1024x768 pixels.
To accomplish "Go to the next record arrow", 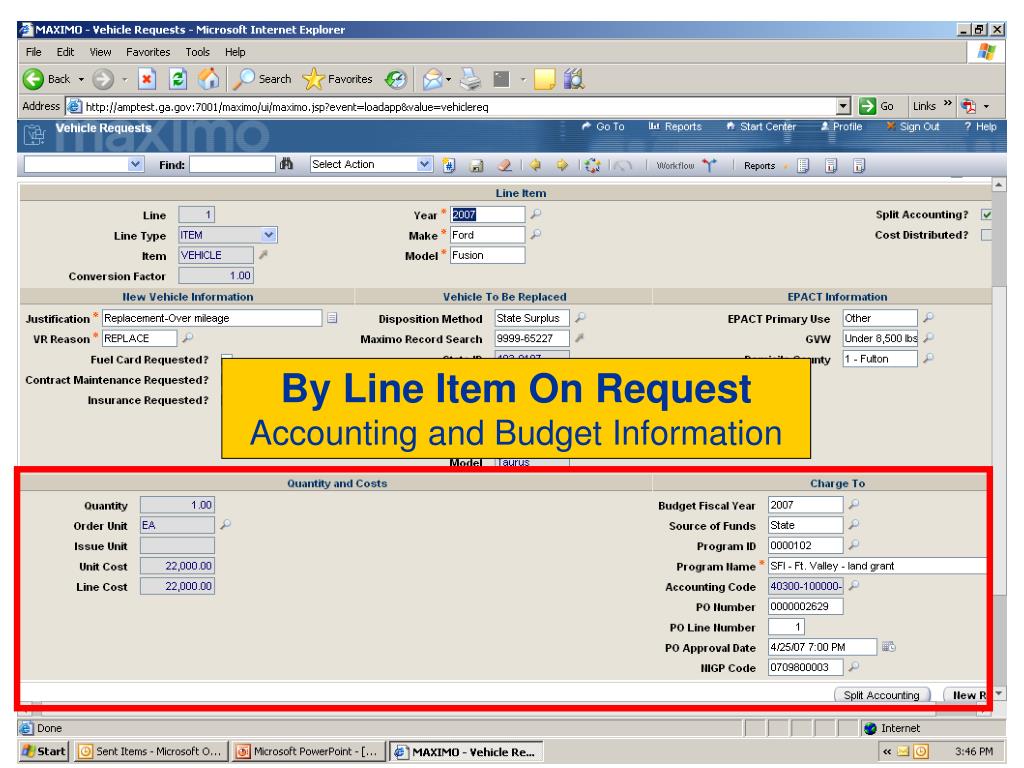I will coord(562,165).
